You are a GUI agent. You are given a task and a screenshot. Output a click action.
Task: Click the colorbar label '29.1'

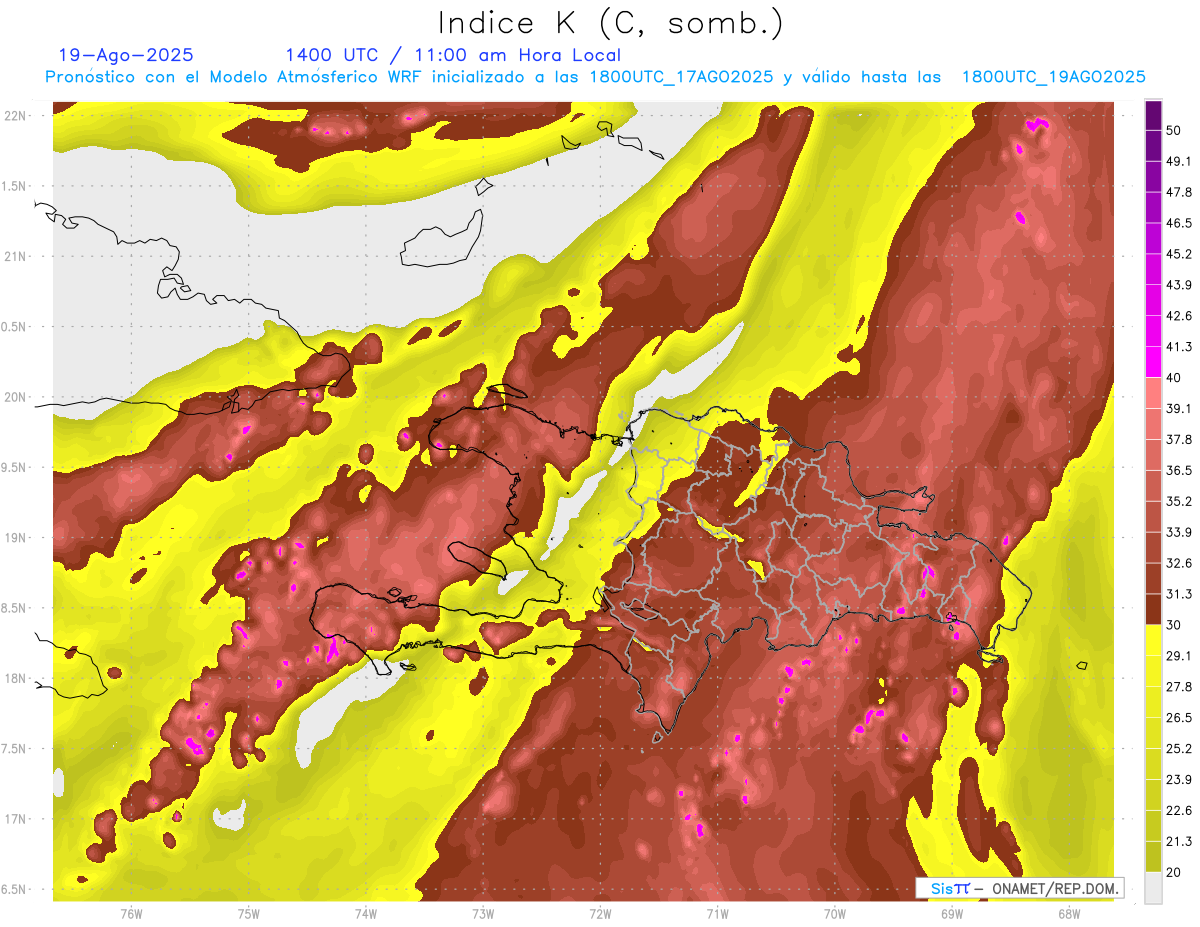(x=1178, y=656)
